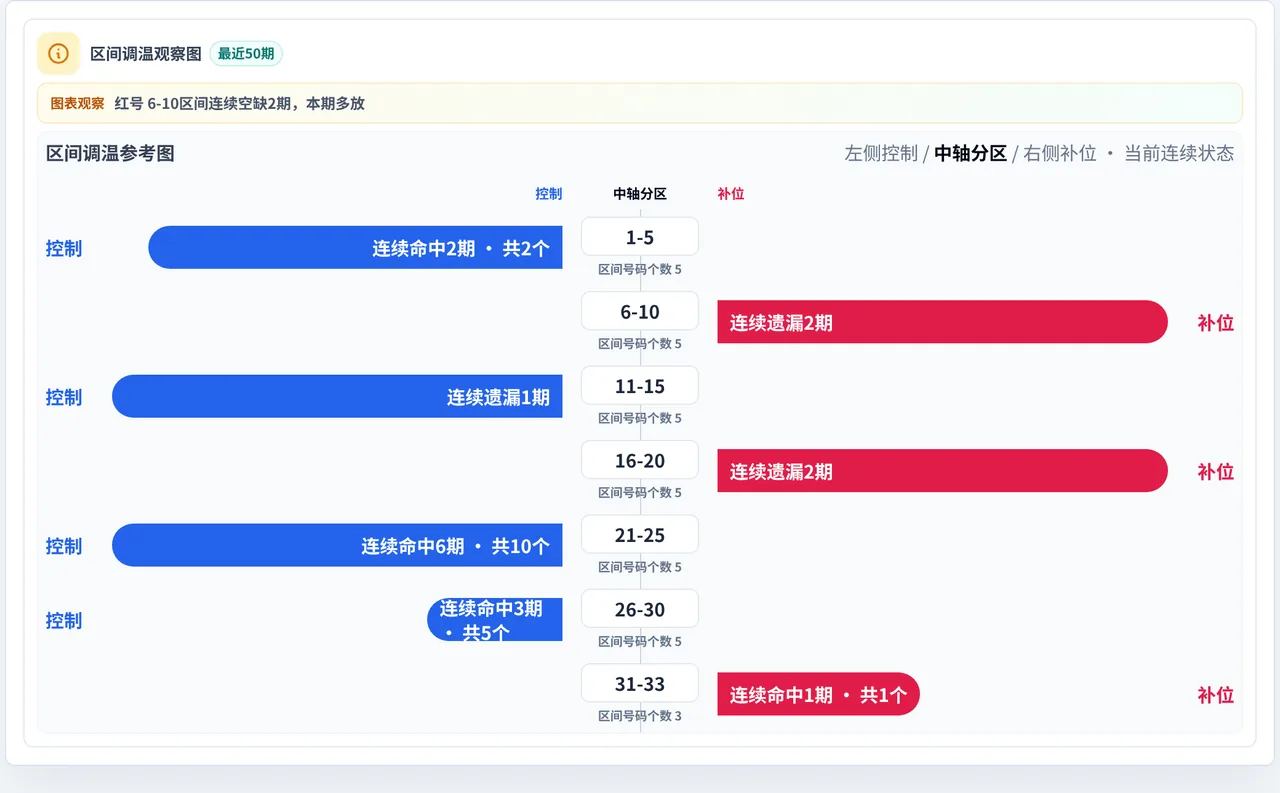
Task: Click the blue 控制 column header
Action: (549, 194)
